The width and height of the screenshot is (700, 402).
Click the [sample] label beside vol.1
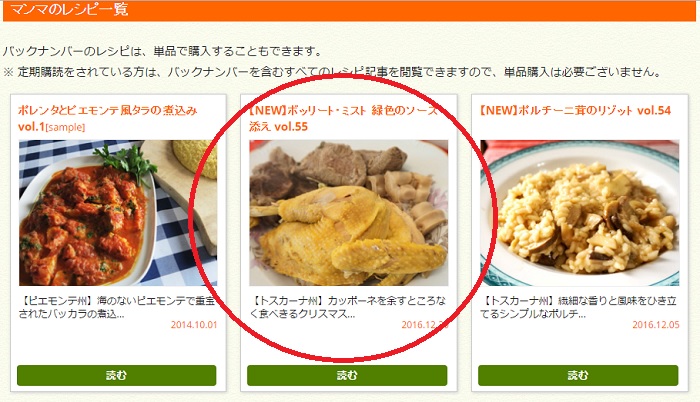[65, 127]
